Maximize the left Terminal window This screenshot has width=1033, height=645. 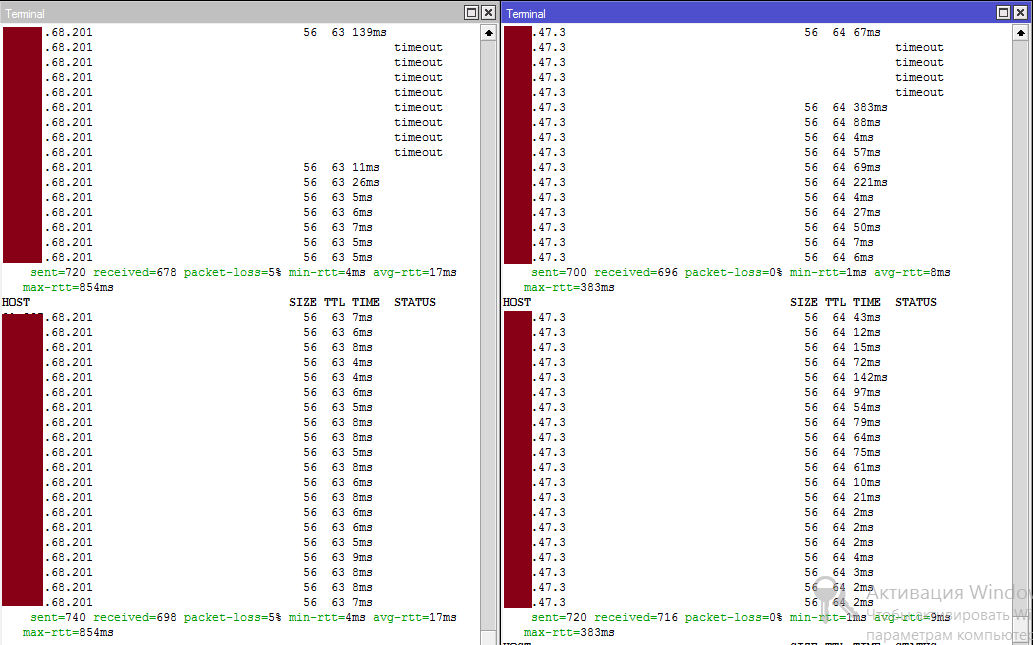472,13
